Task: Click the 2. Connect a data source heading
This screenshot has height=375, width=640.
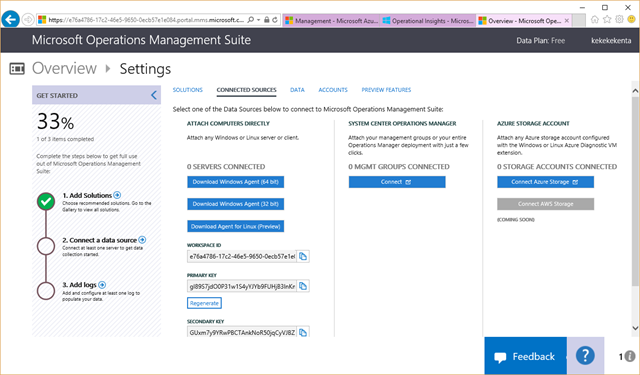Action: pos(100,240)
